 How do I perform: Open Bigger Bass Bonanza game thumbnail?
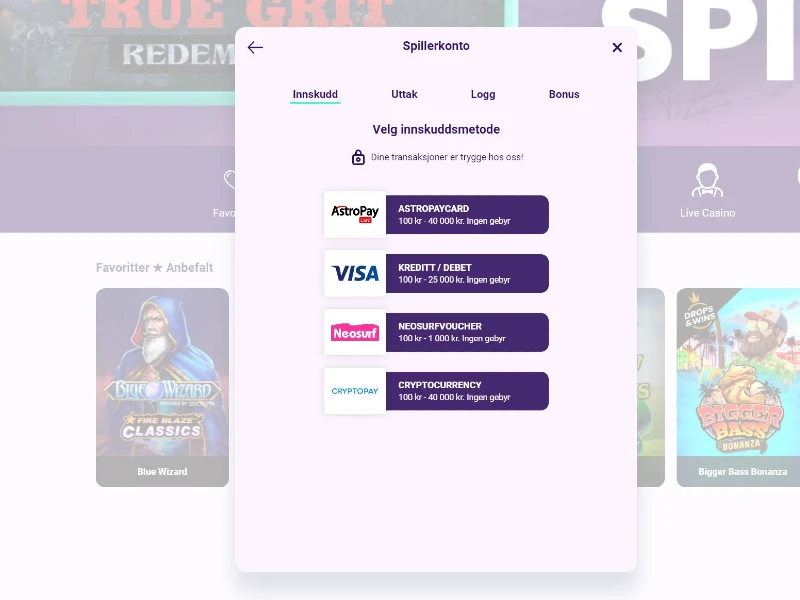[738, 387]
